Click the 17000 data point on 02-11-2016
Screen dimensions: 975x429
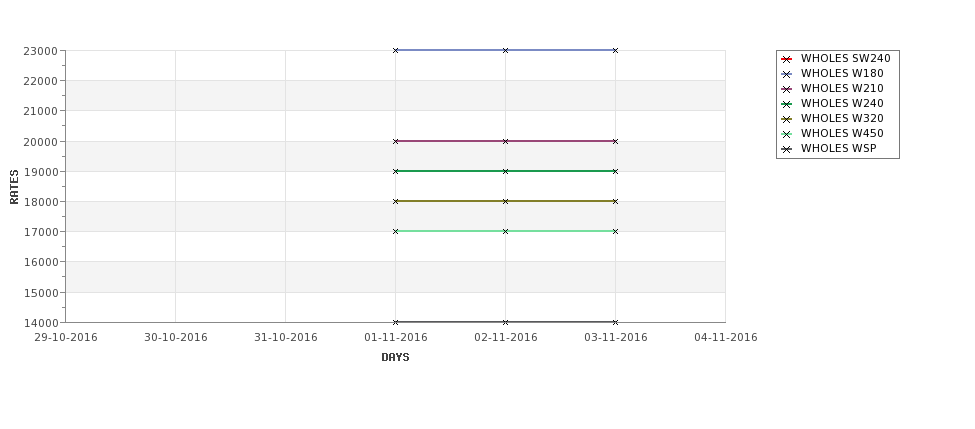(x=505, y=231)
